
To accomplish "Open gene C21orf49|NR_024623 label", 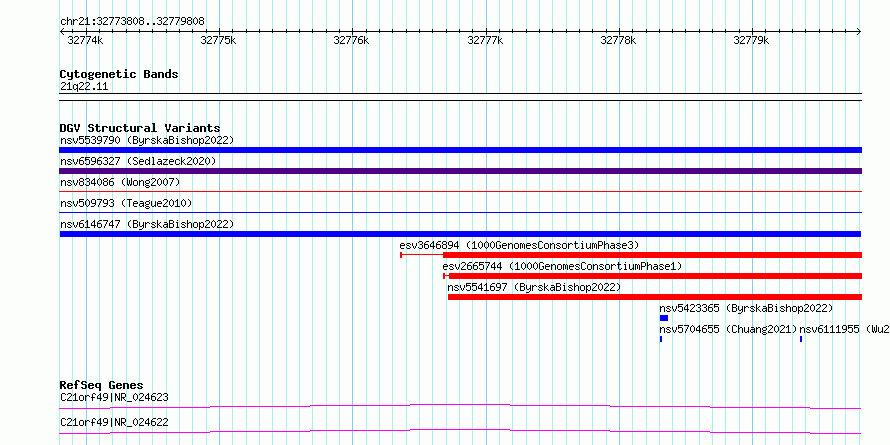I will pyautogui.click(x=114, y=397).
